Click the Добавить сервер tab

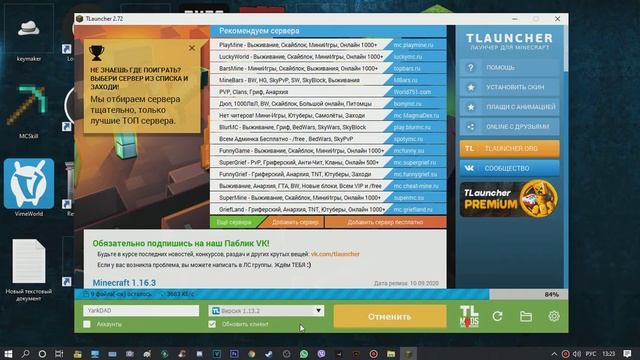click(x=295, y=222)
